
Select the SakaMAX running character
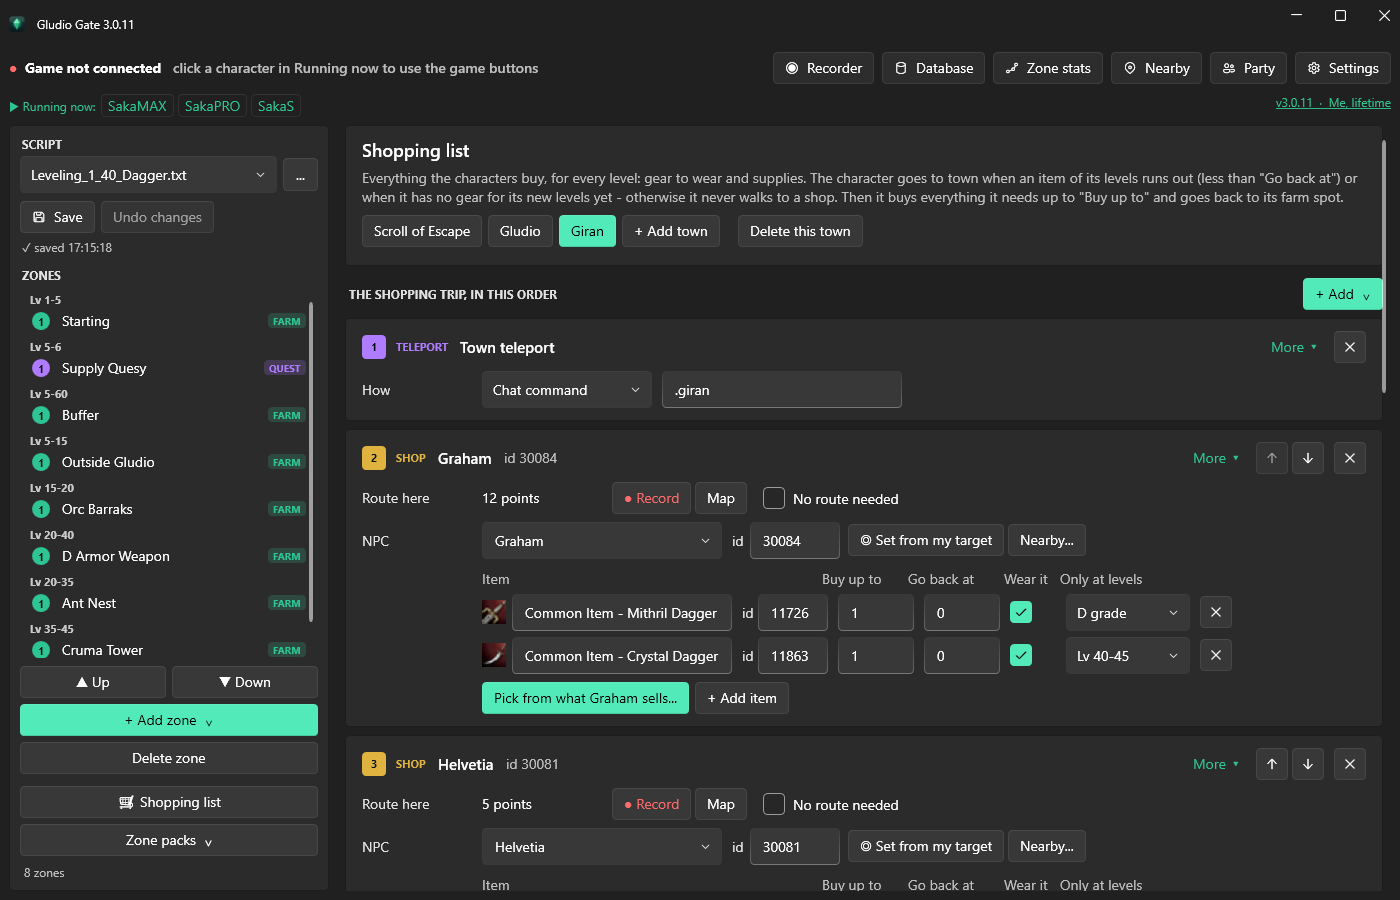(x=137, y=106)
